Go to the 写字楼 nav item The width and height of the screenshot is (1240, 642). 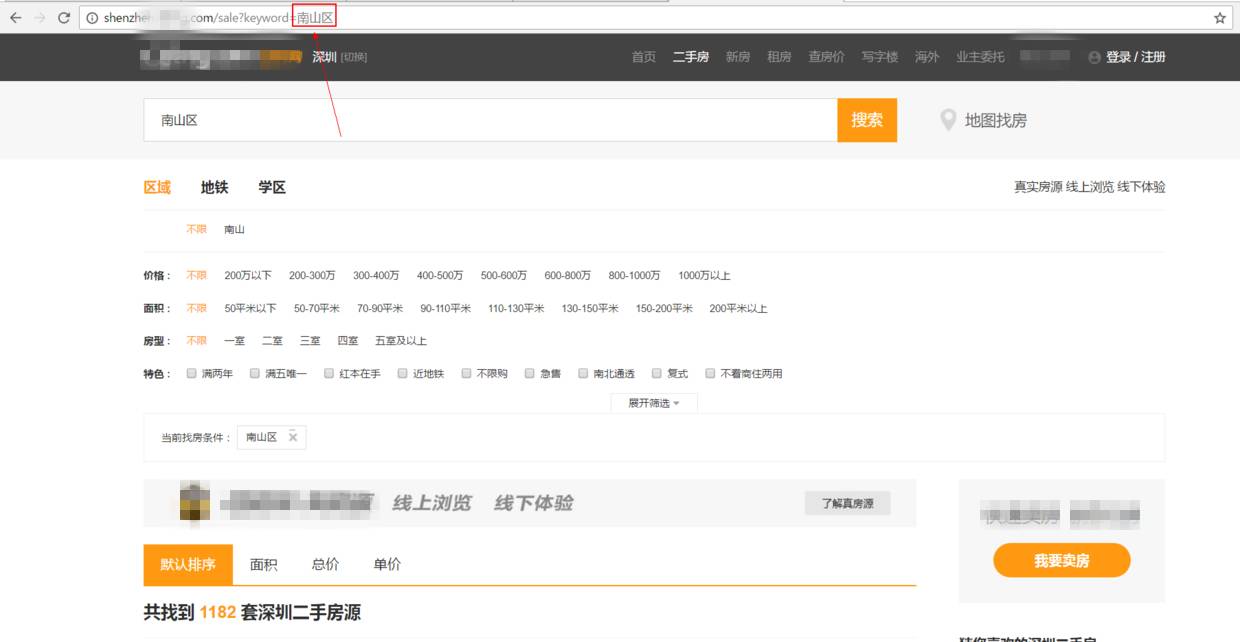click(880, 57)
